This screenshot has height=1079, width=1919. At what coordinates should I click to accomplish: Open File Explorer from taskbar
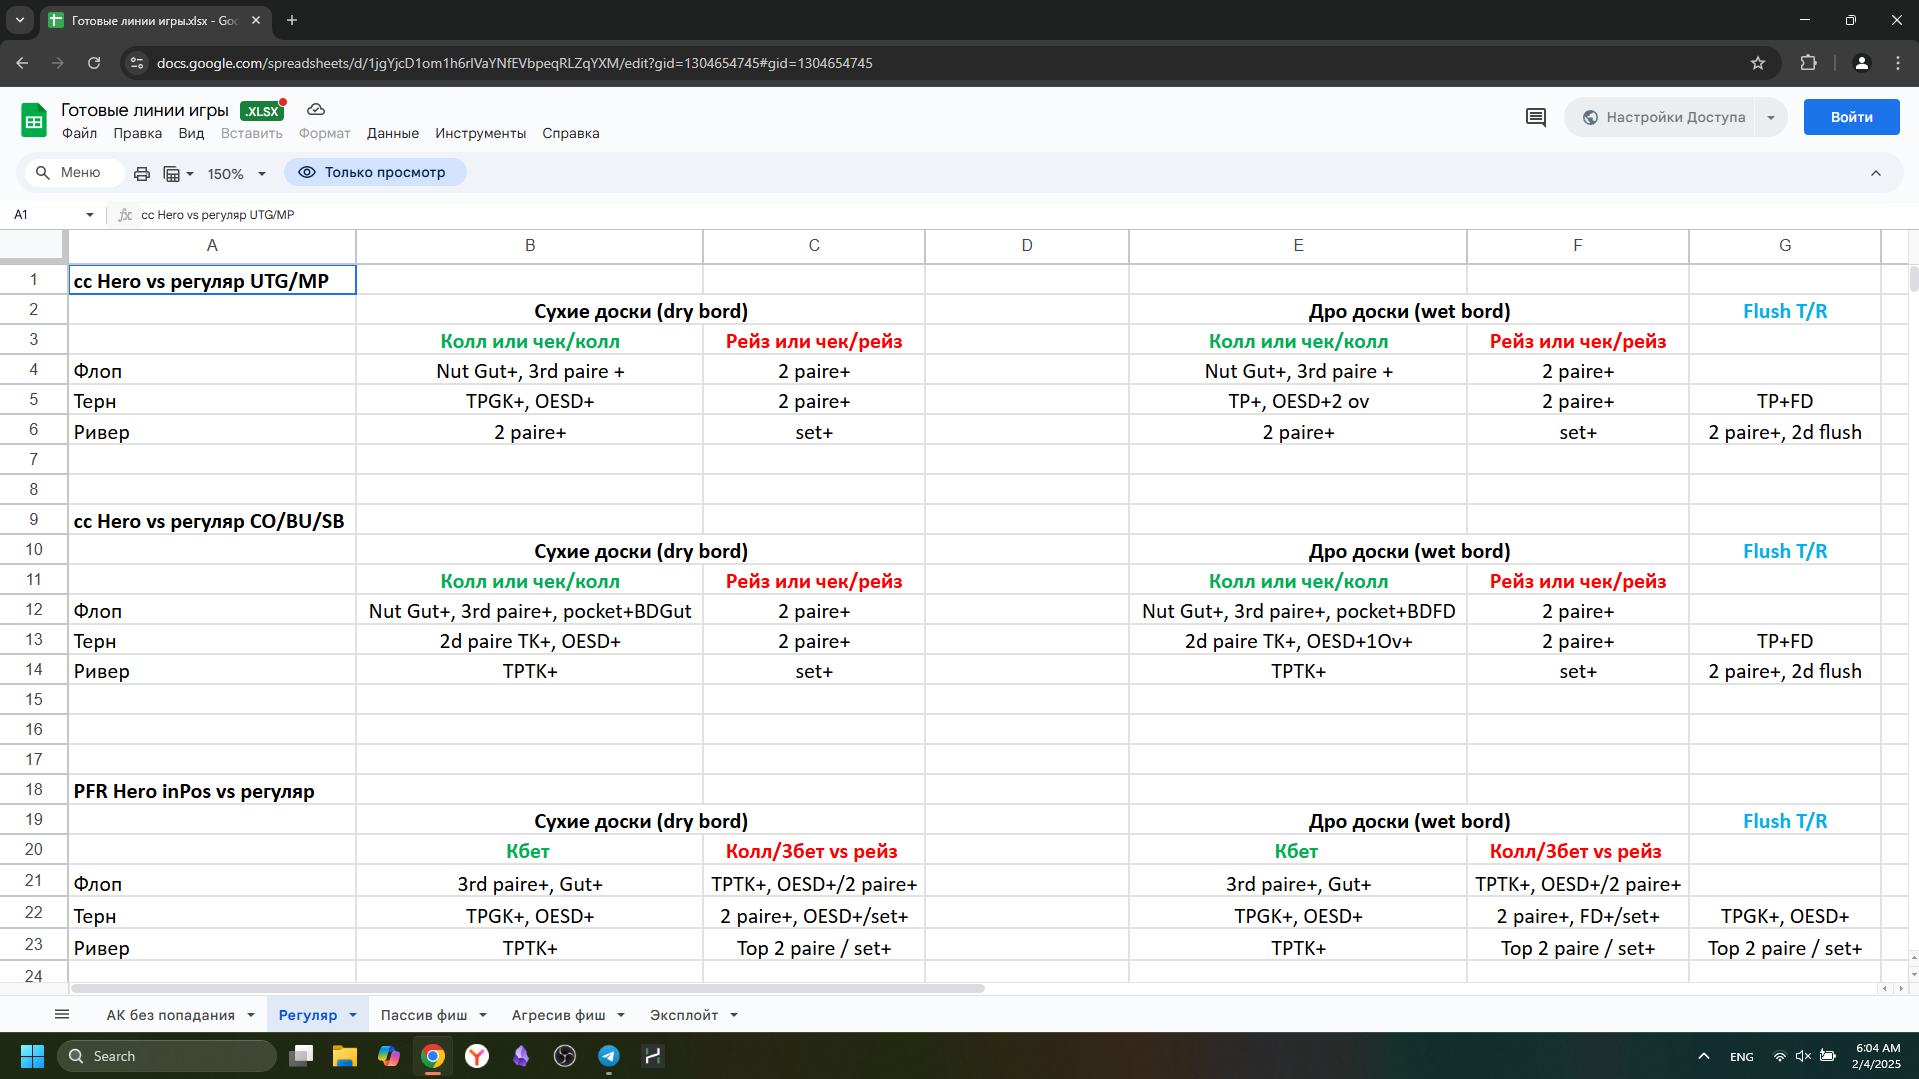click(x=345, y=1056)
